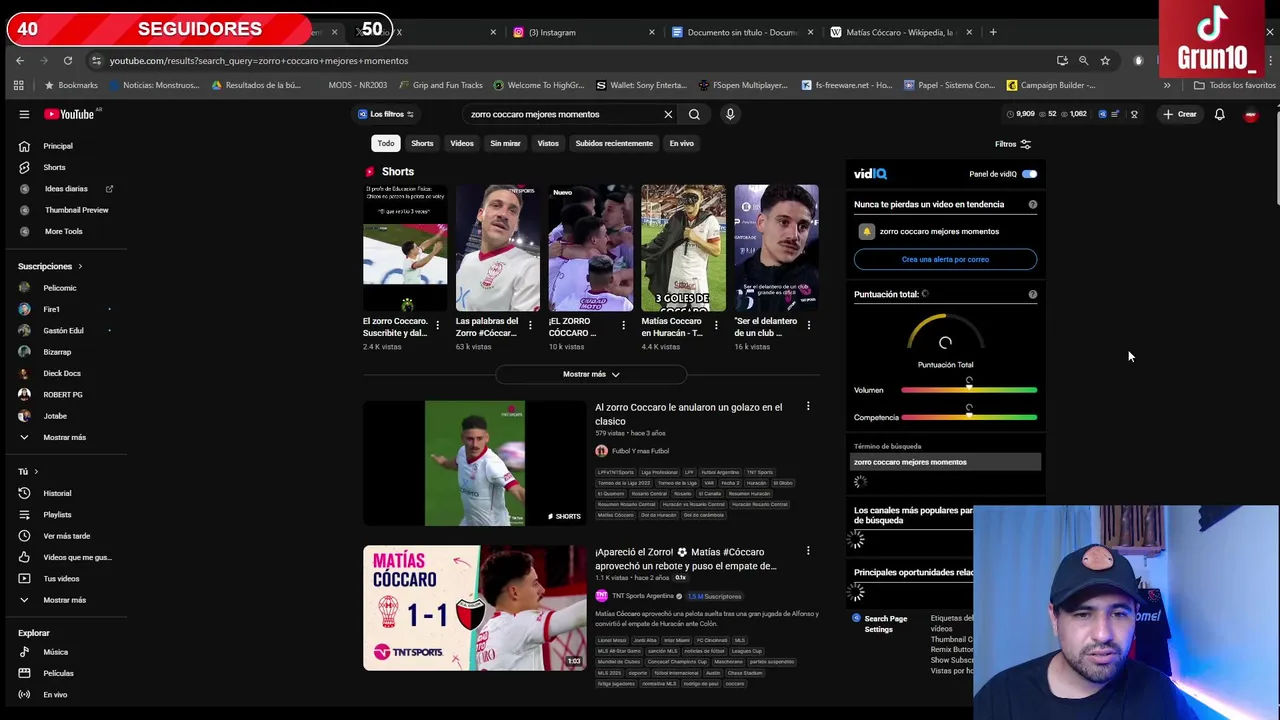
Task: Open the account avatar menu
Action: pos(1250,115)
